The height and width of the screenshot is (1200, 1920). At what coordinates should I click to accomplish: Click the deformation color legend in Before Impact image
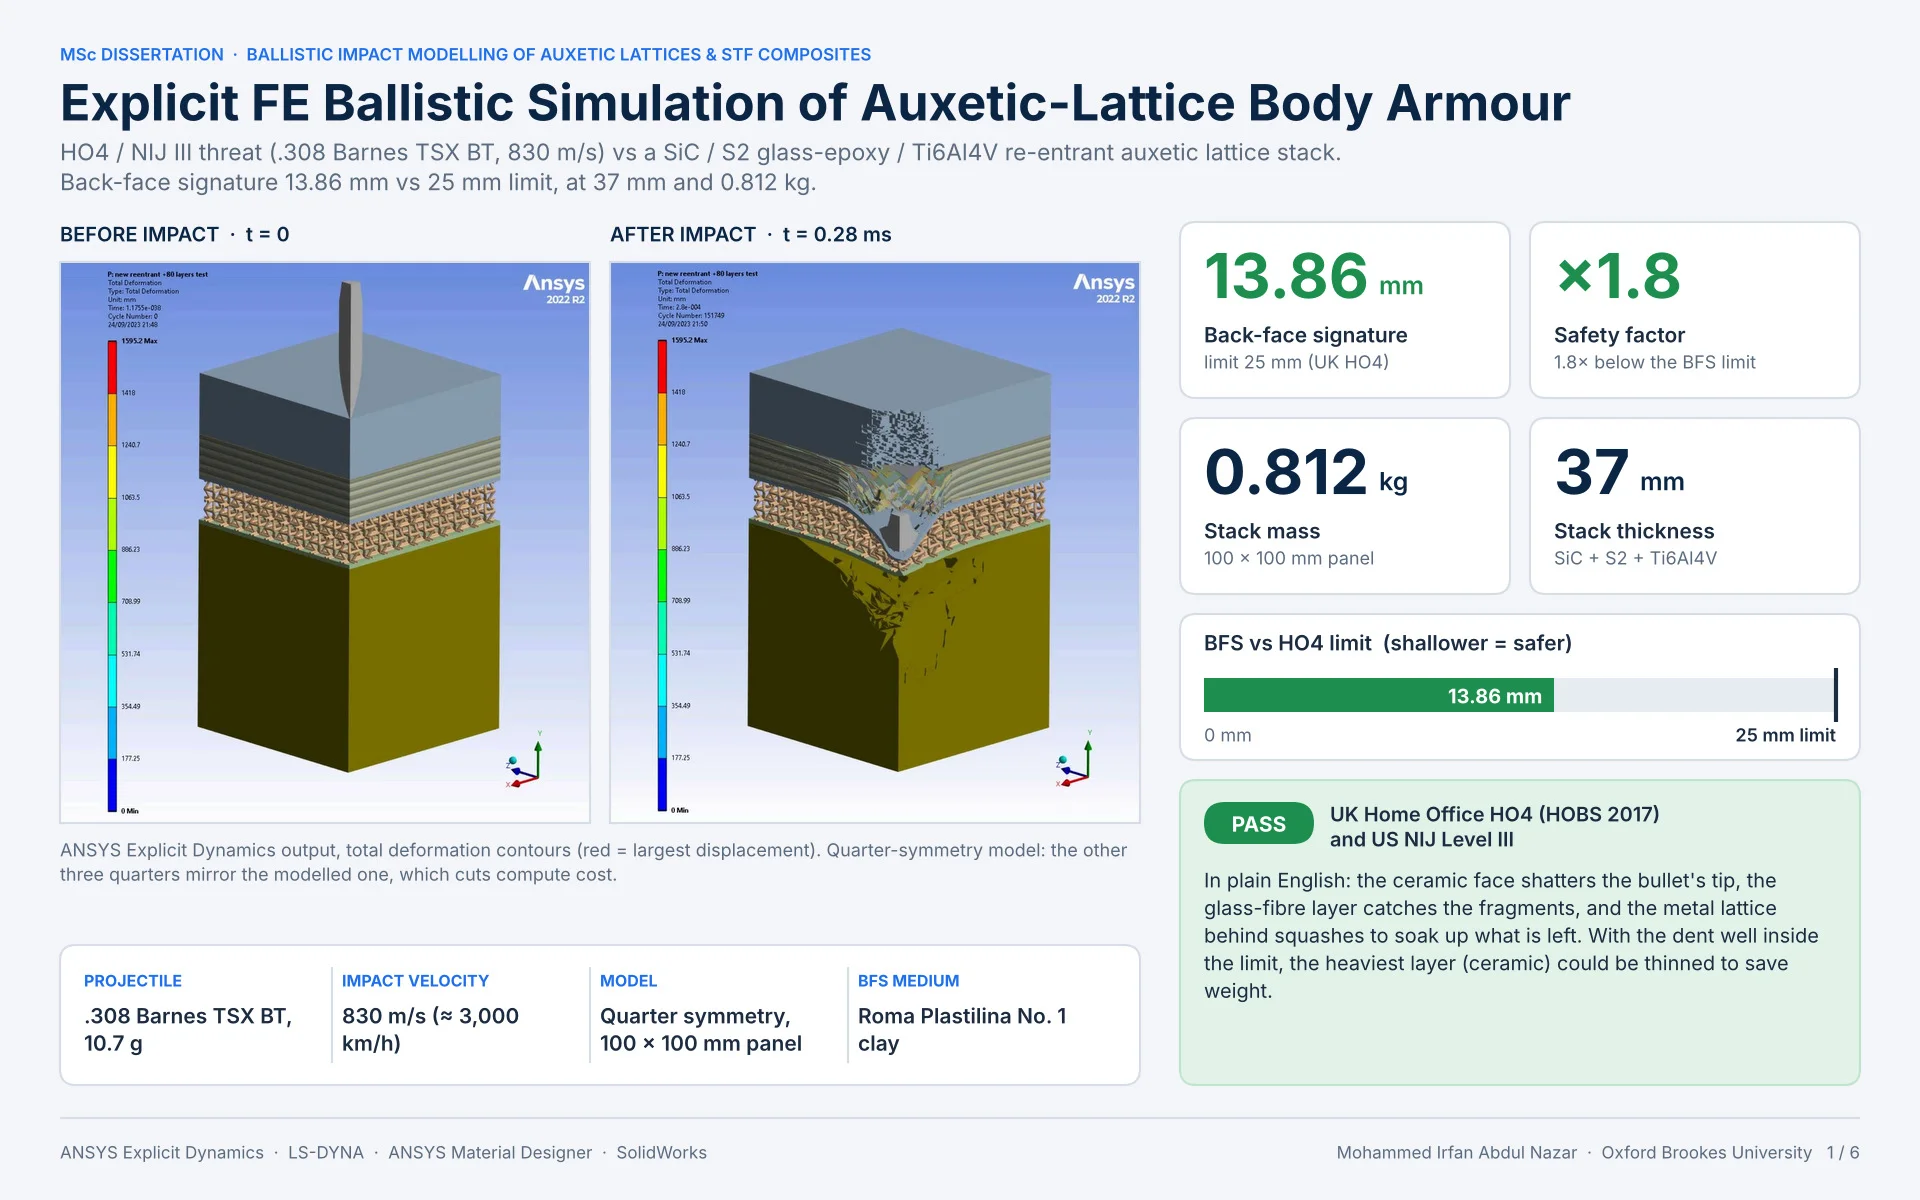point(113,575)
